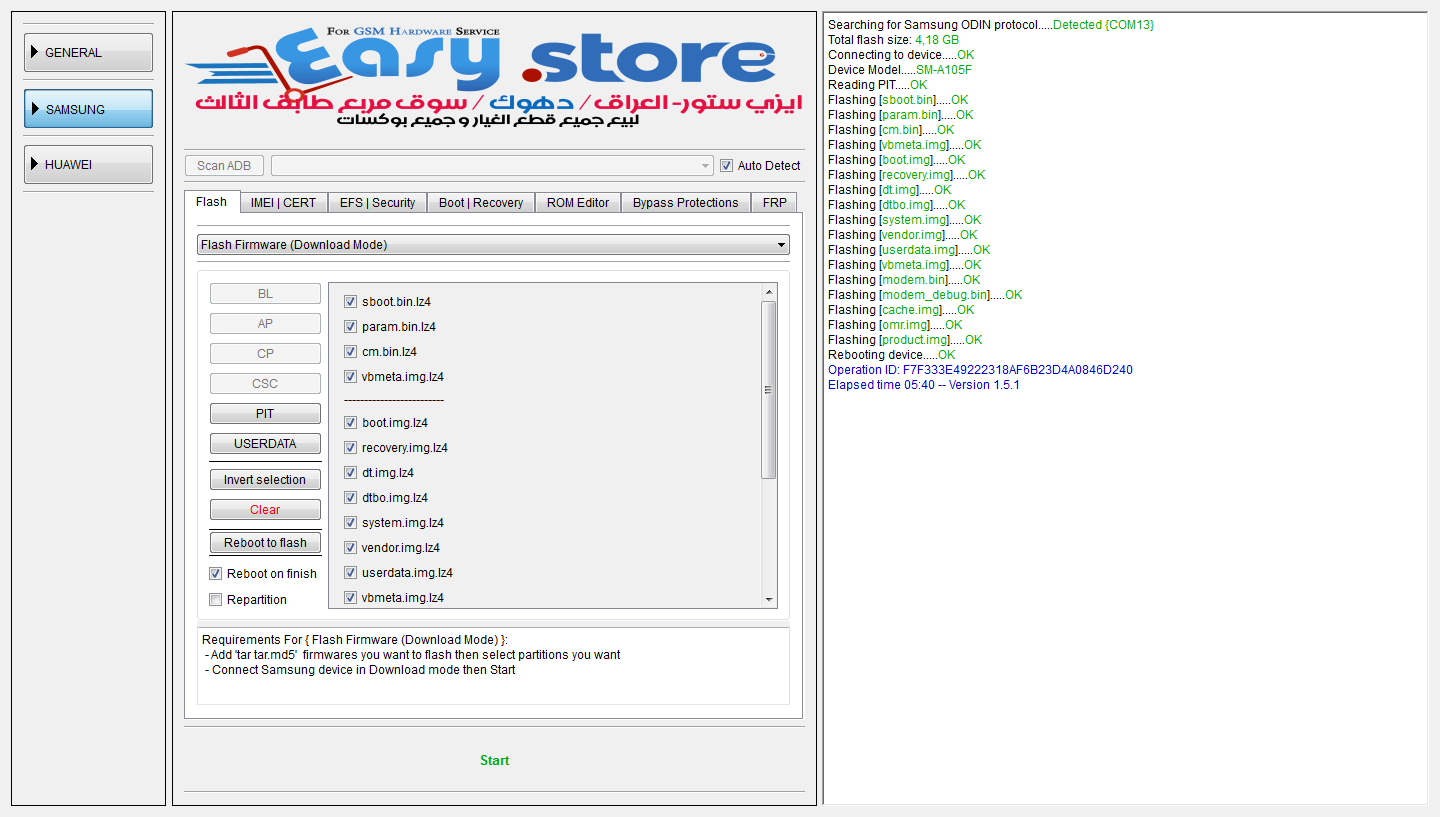This screenshot has width=1440, height=817.
Task: Uncheck param.bin.lz4 partition
Action: tap(350, 327)
